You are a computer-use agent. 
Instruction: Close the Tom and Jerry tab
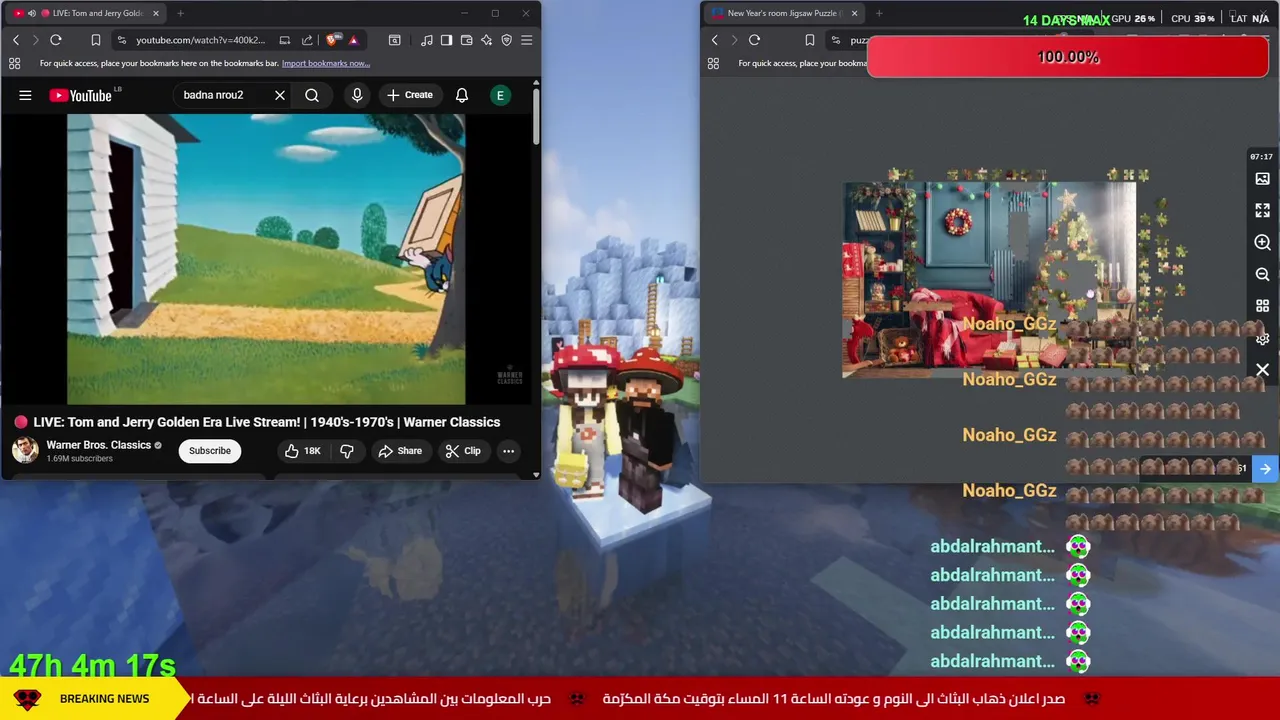[155, 13]
